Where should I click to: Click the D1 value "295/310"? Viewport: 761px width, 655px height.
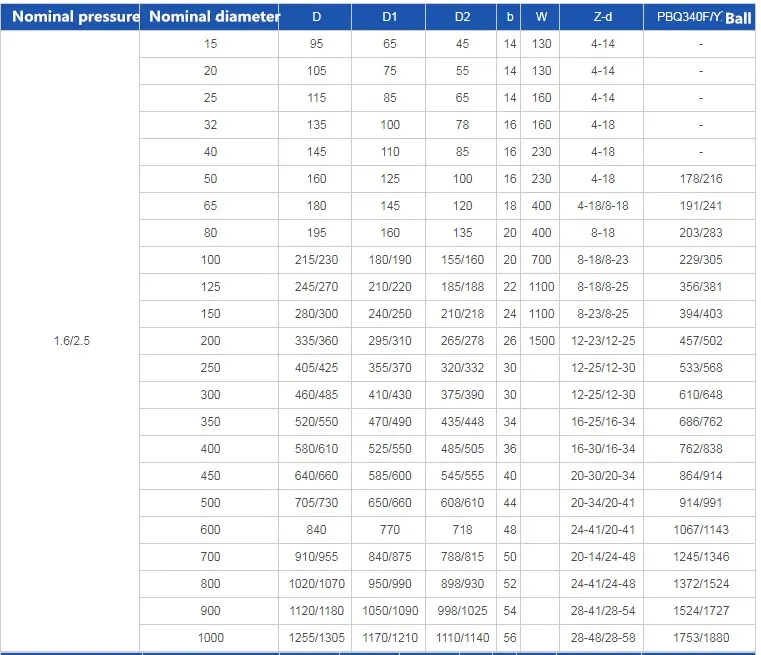[389, 341]
